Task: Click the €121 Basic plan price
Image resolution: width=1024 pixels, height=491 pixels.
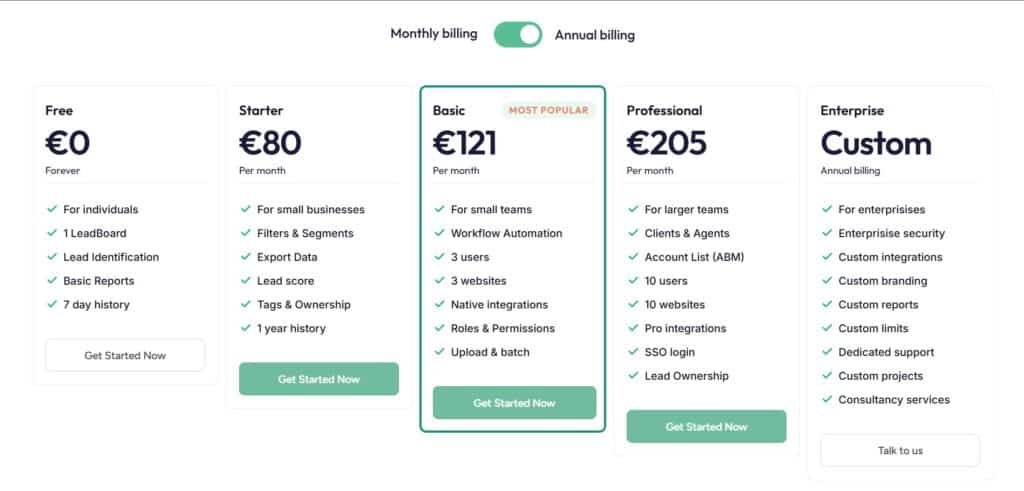Action: tap(465, 144)
